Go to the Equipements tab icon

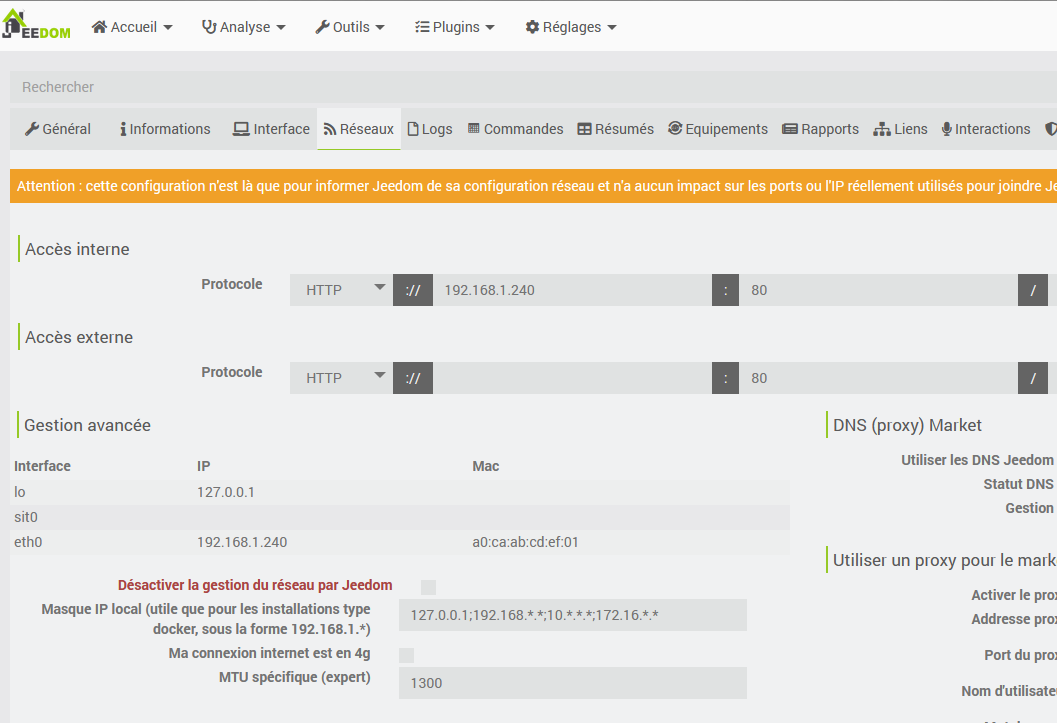675,128
